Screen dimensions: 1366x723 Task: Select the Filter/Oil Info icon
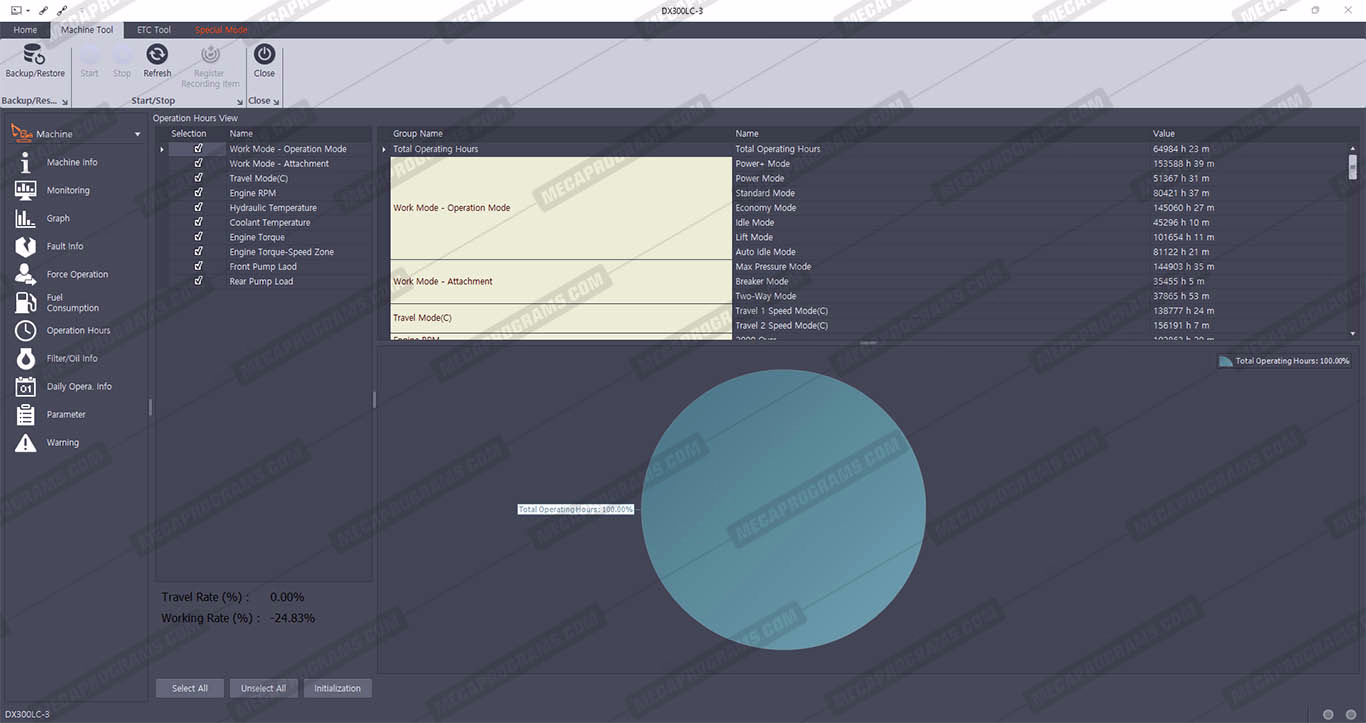26,358
